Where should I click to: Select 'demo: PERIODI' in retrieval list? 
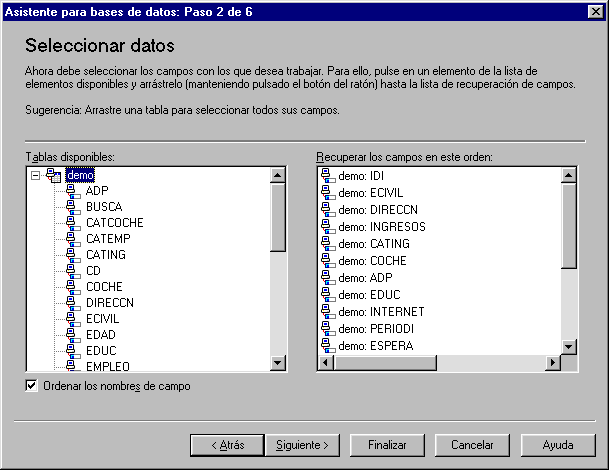(376, 329)
